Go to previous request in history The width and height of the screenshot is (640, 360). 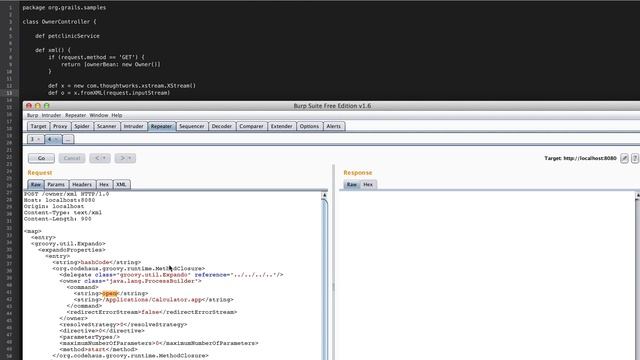[x=100, y=158]
